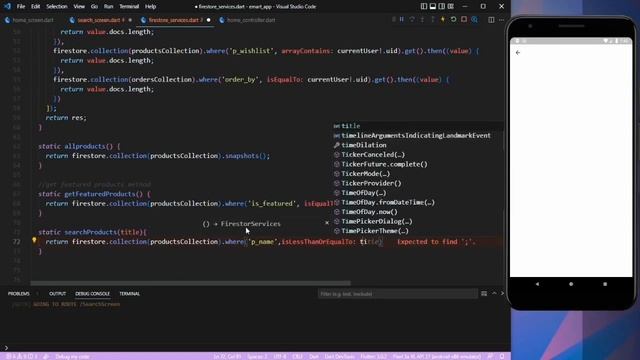640x360 pixels.
Task: Select TickerMode(…) suggestion
Action: point(418,173)
